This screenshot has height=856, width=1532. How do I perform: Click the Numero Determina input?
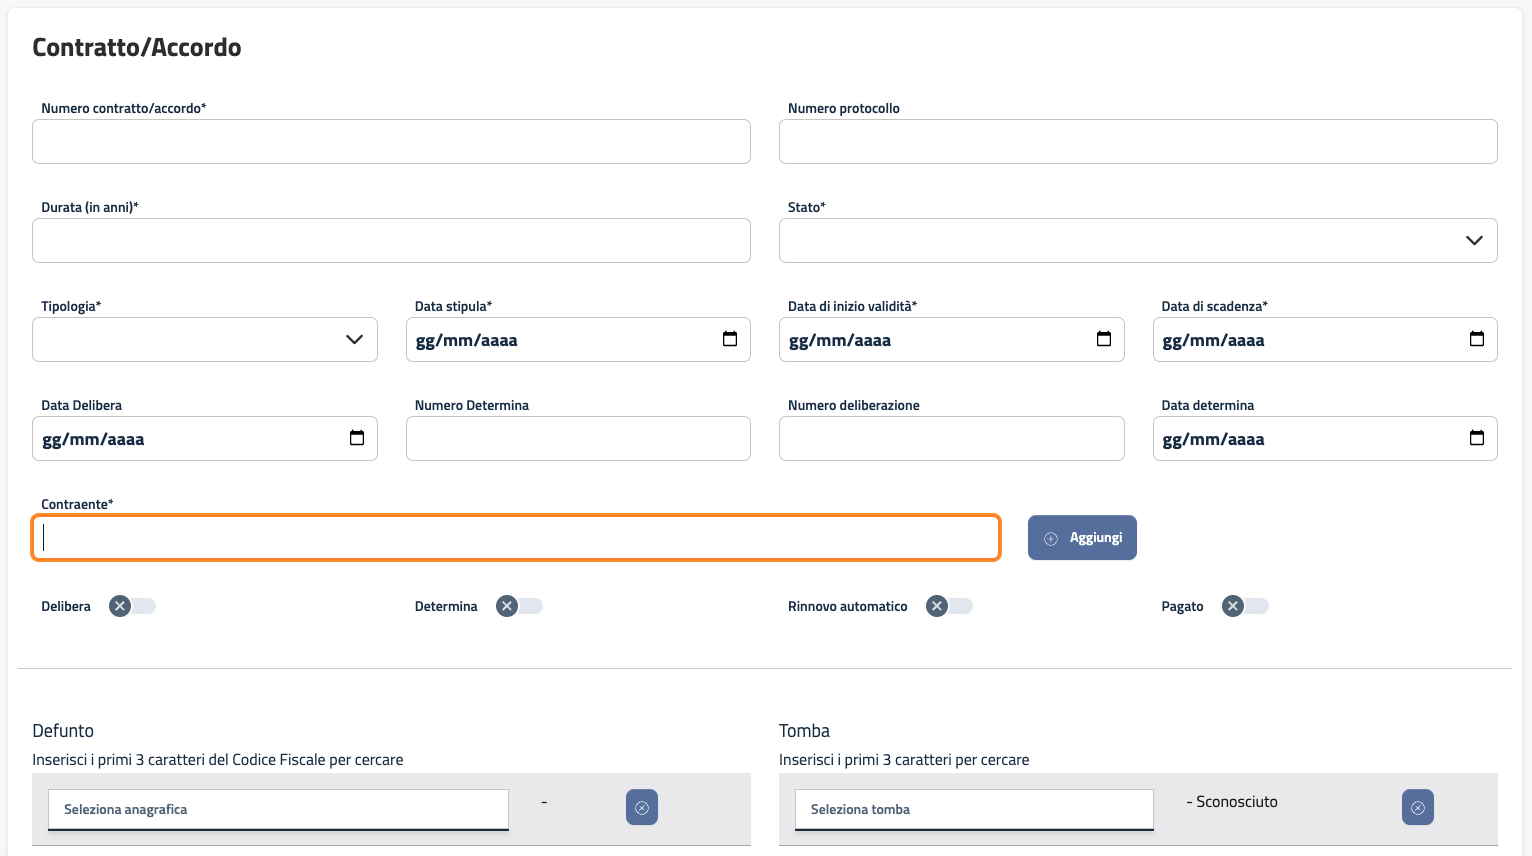coord(578,439)
